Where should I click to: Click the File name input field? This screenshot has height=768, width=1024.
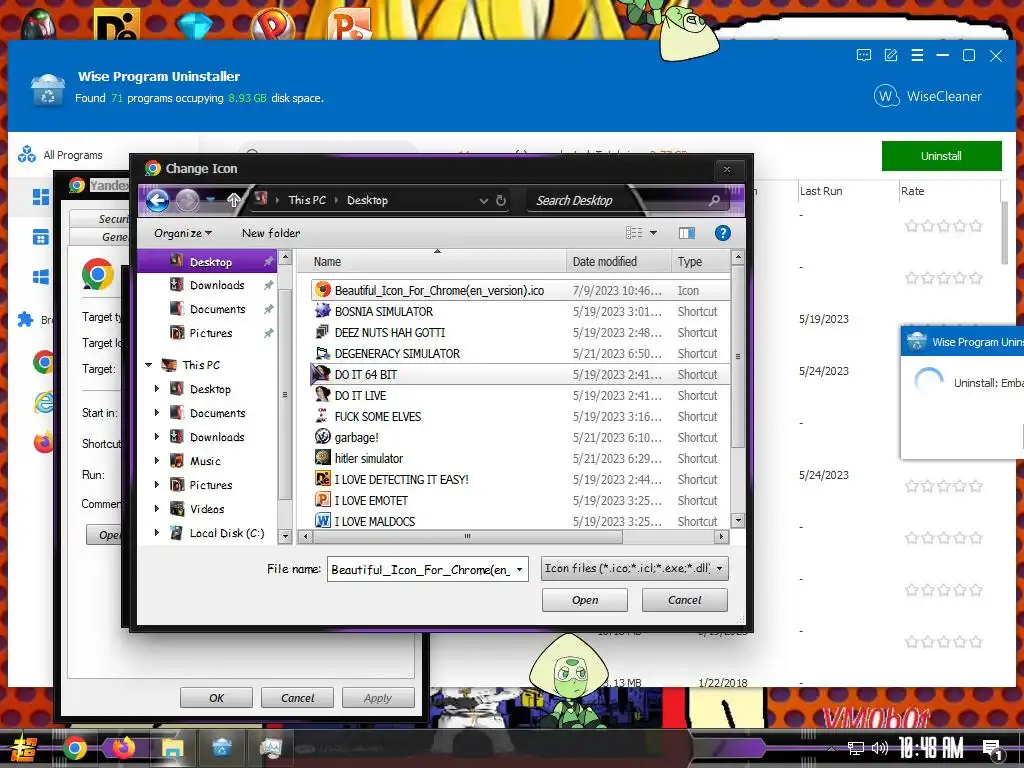click(x=421, y=569)
